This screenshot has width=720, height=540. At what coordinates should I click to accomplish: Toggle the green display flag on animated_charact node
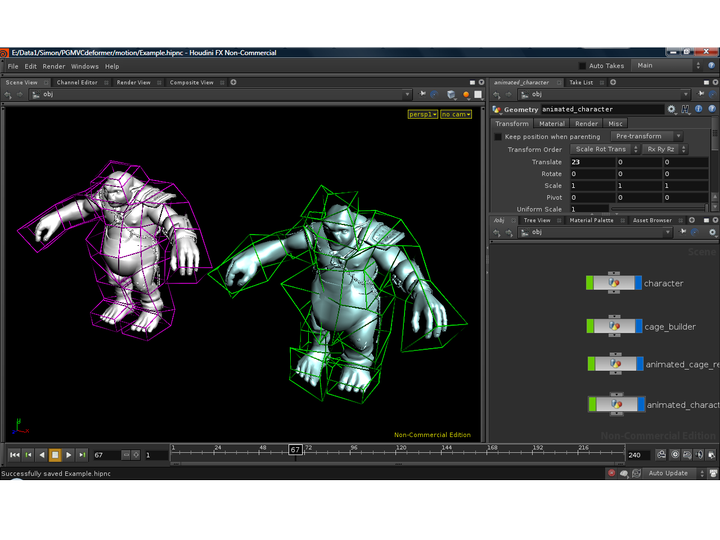coord(592,404)
